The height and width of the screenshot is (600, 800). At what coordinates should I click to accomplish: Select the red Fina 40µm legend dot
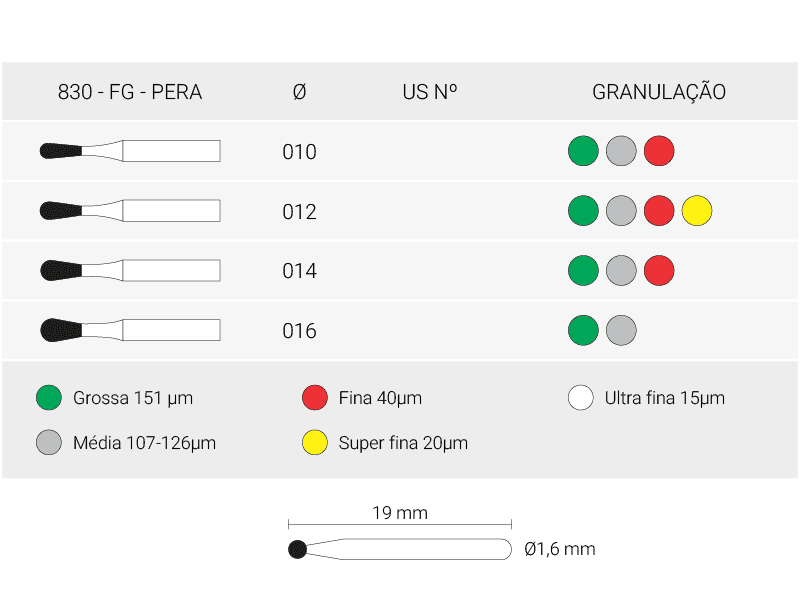click(x=315, y=398)
